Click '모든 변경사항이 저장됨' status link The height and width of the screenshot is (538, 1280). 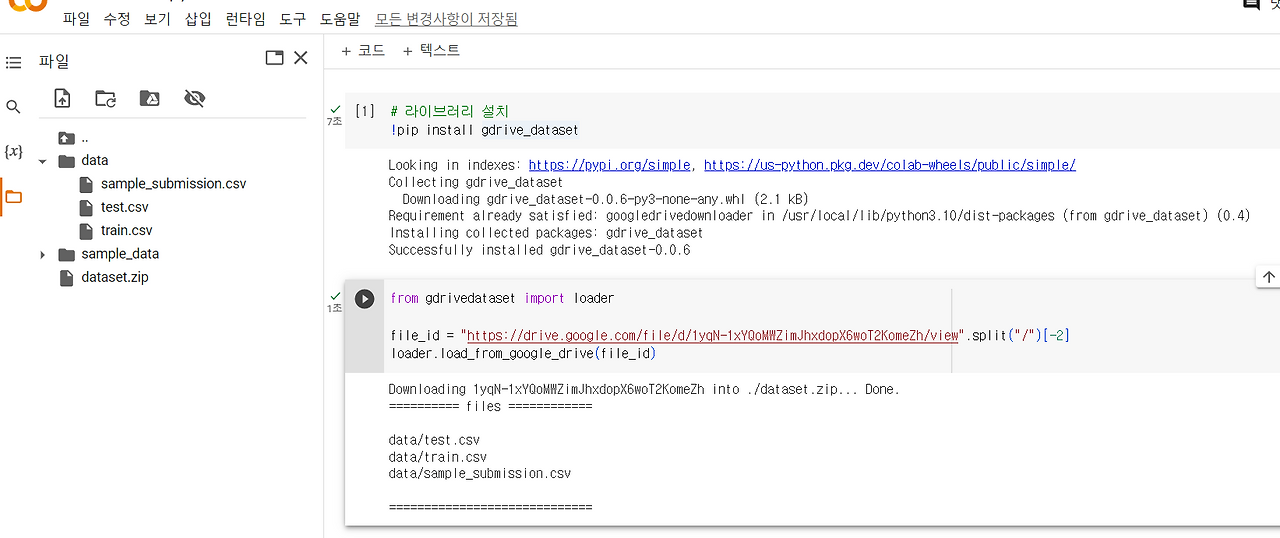coord(446,19)
